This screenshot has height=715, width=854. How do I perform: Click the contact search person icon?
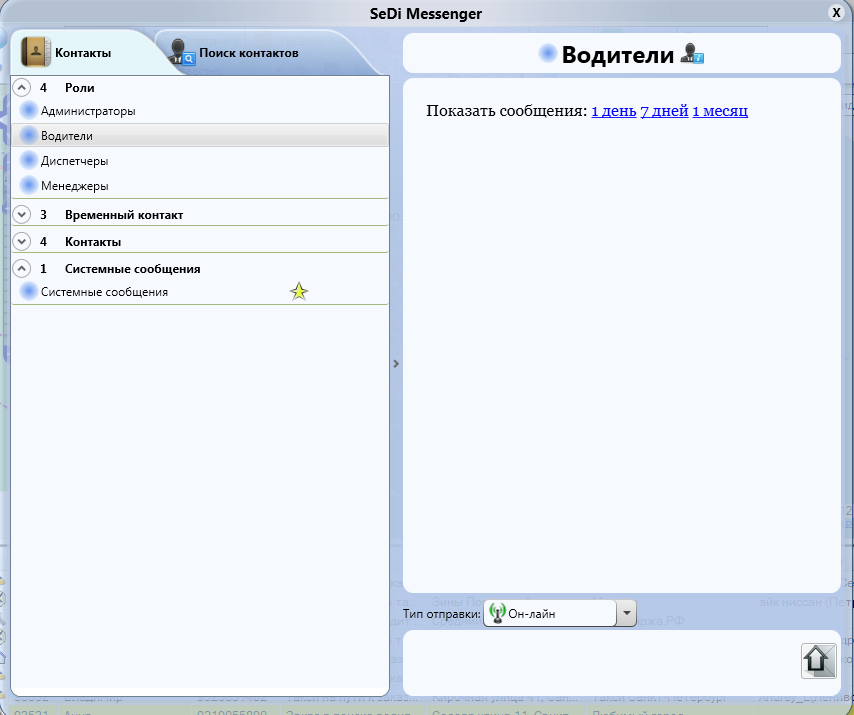[x=181, y=52]
